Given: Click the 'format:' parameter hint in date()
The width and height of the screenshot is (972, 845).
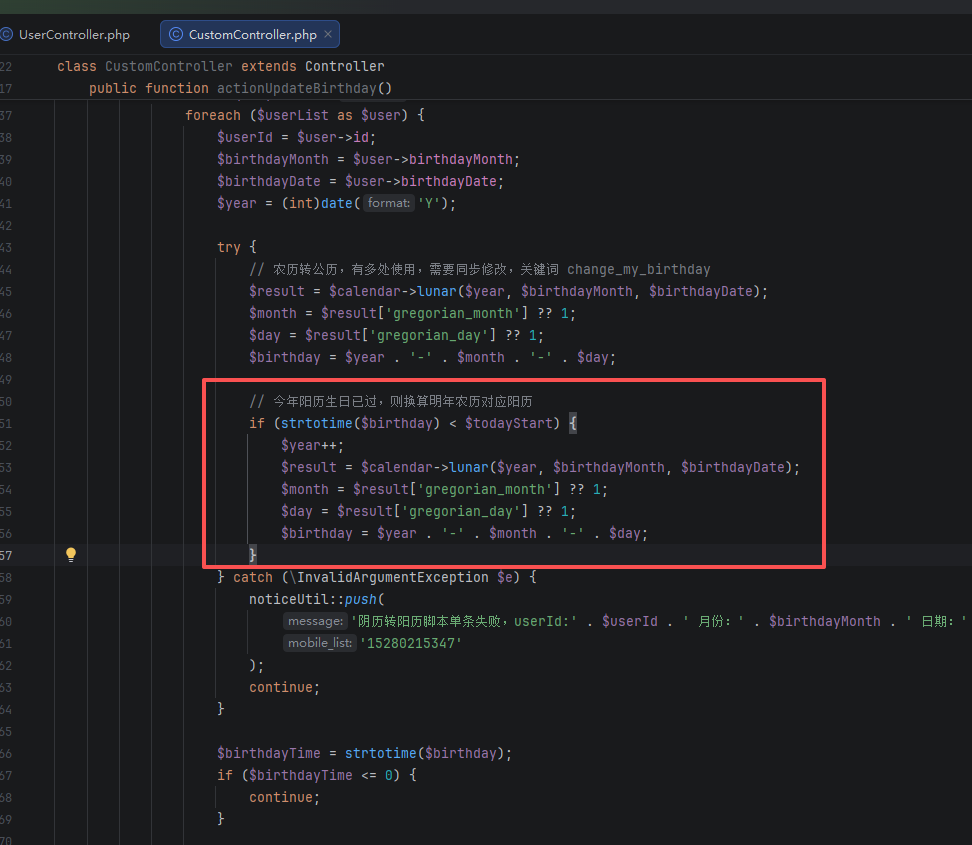Looking at the screenshot, I should (389, 203).
